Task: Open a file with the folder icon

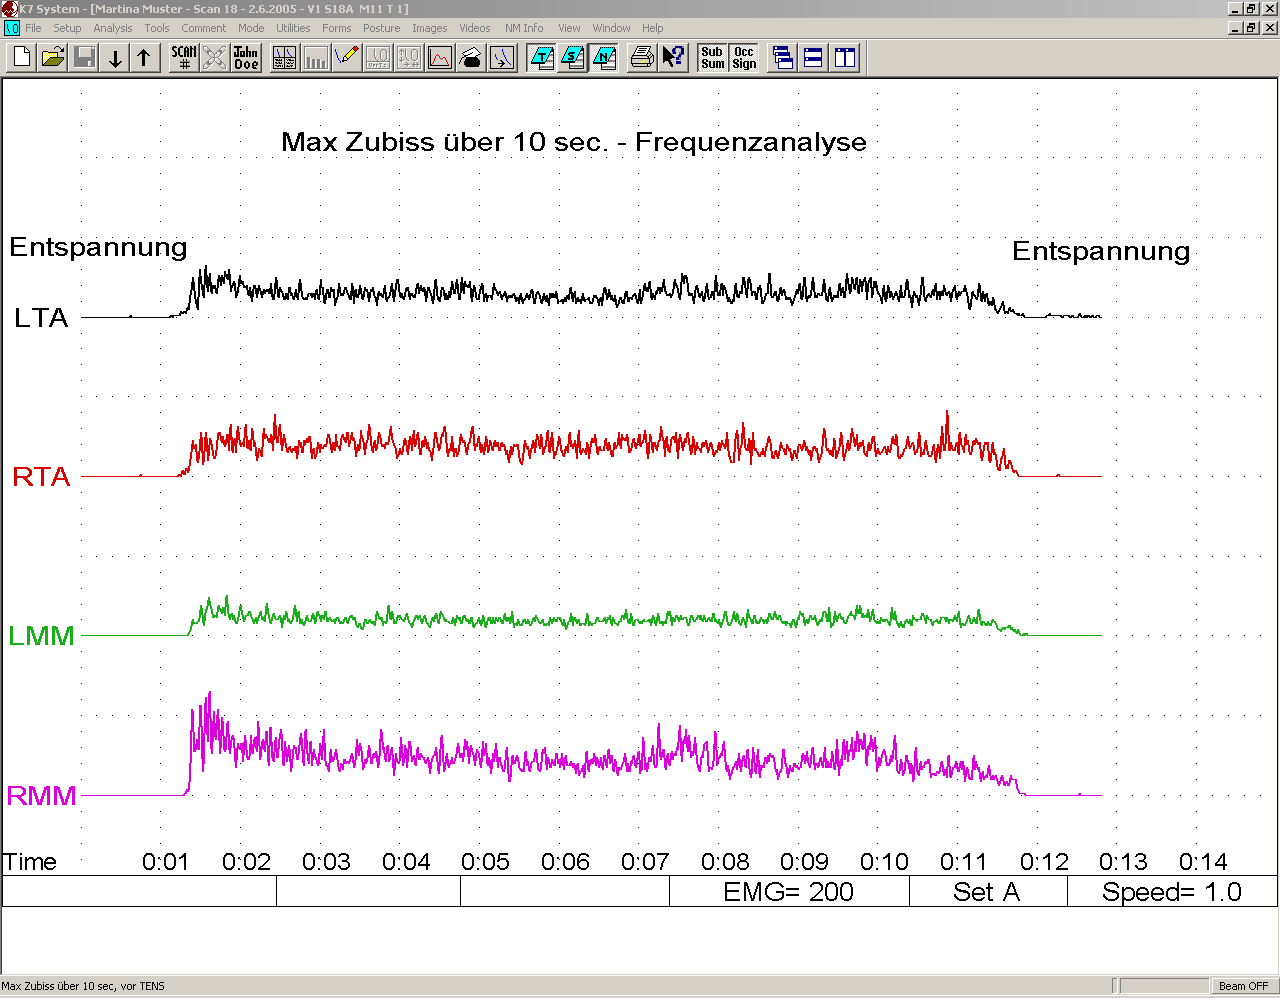Action: point(53,58)
